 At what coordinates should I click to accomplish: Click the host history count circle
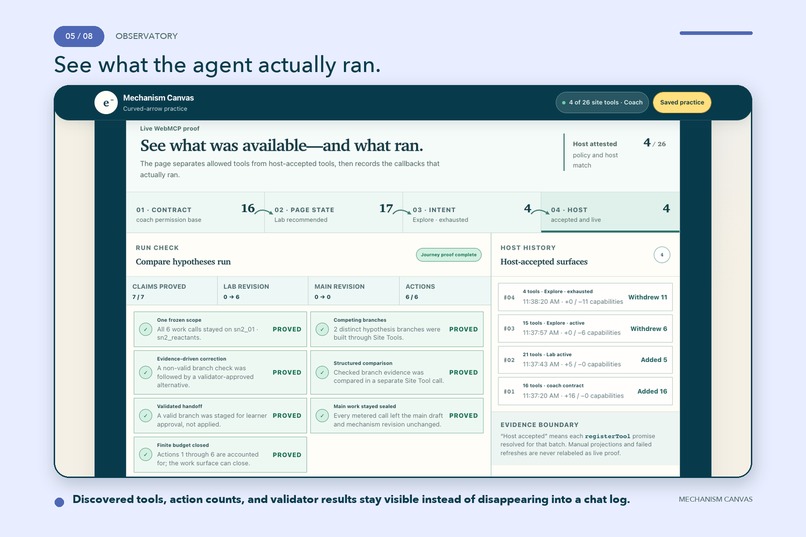tap(662, 255)
